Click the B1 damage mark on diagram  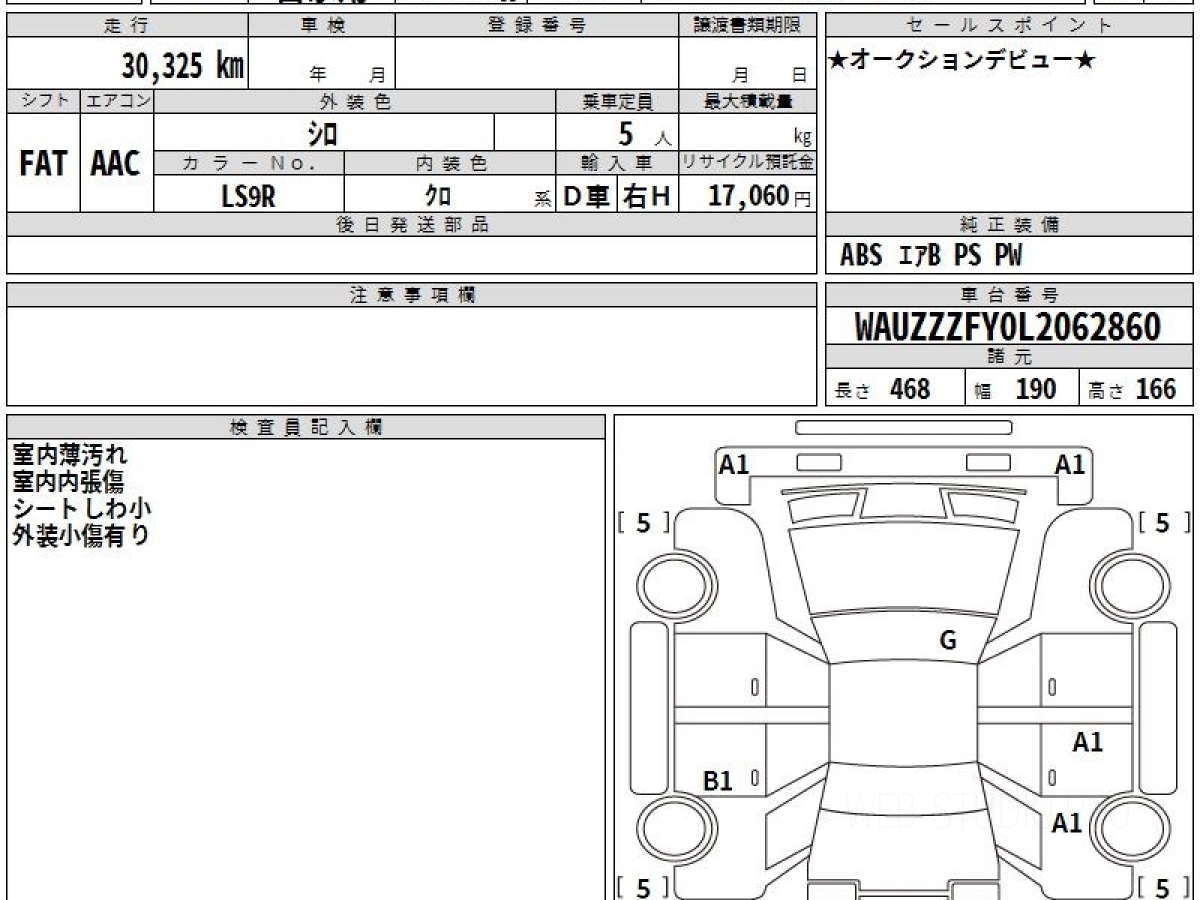click(718, 781)
